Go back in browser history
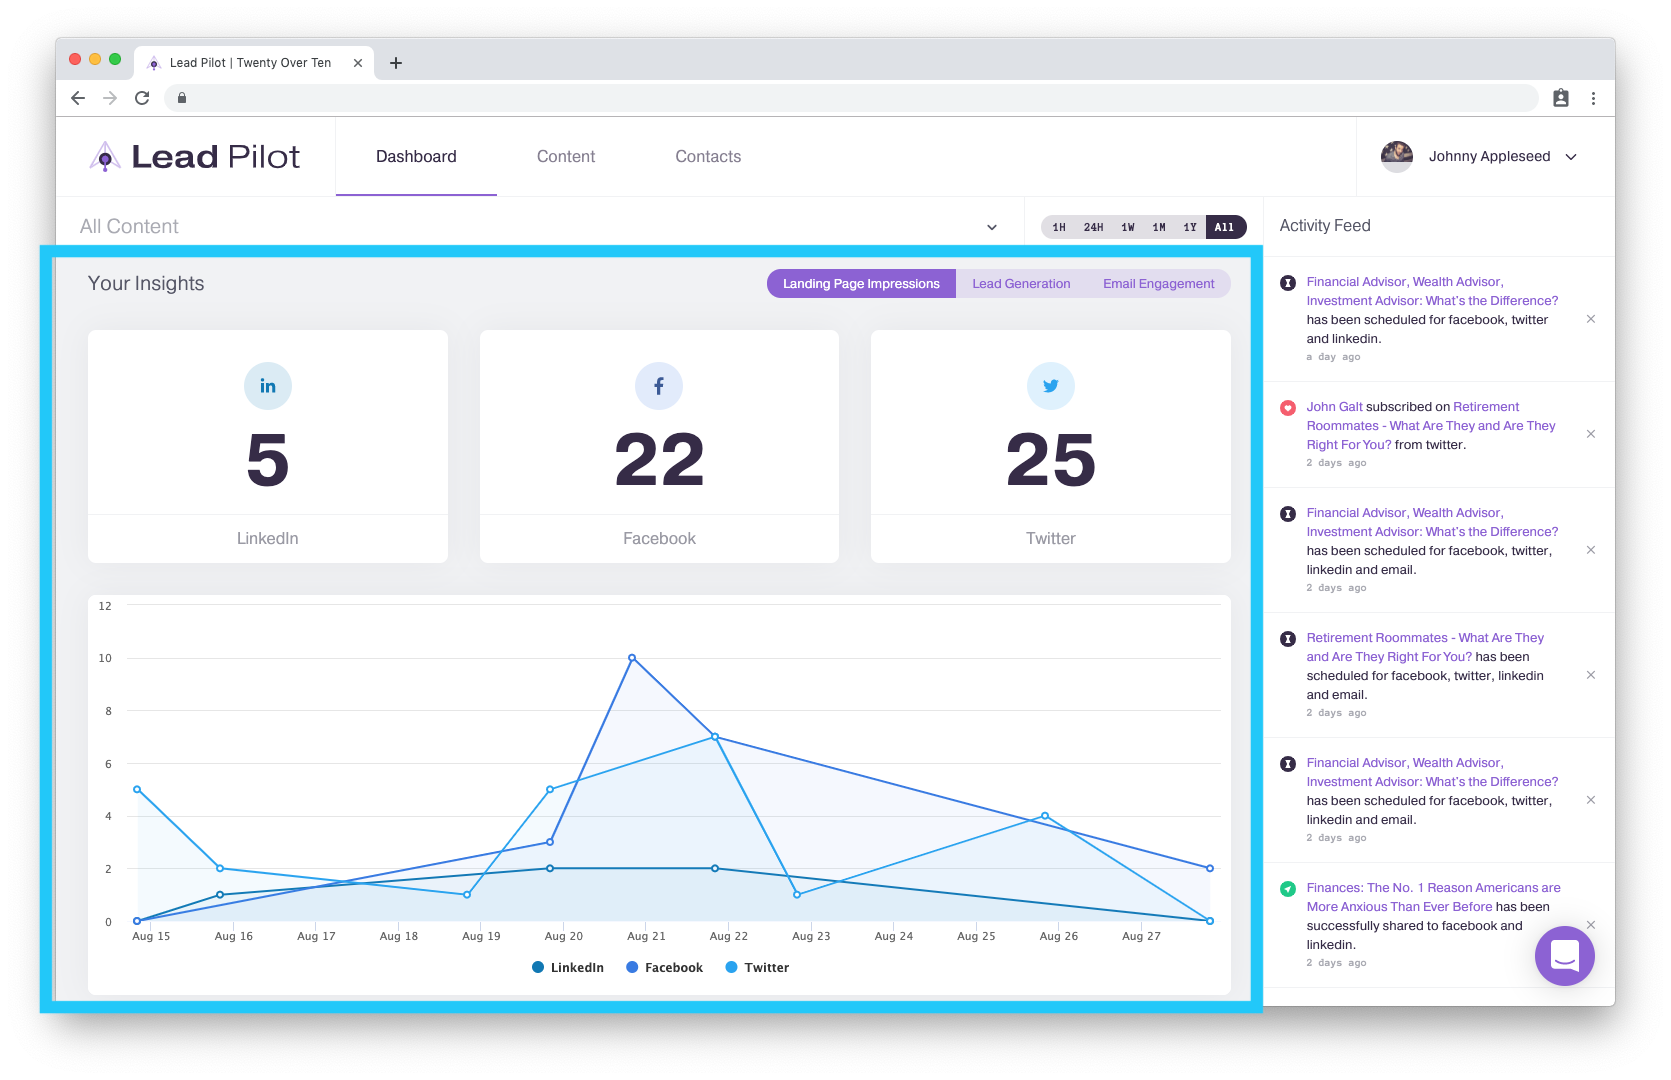 coord(78,98)
